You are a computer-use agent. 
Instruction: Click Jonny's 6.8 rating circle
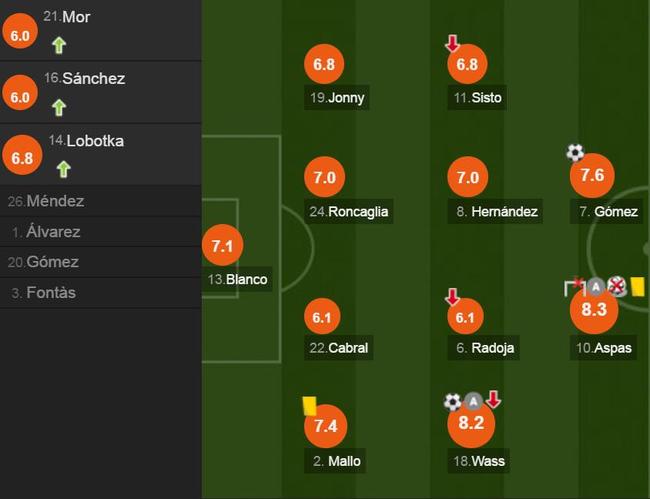(x=324, y=64)
